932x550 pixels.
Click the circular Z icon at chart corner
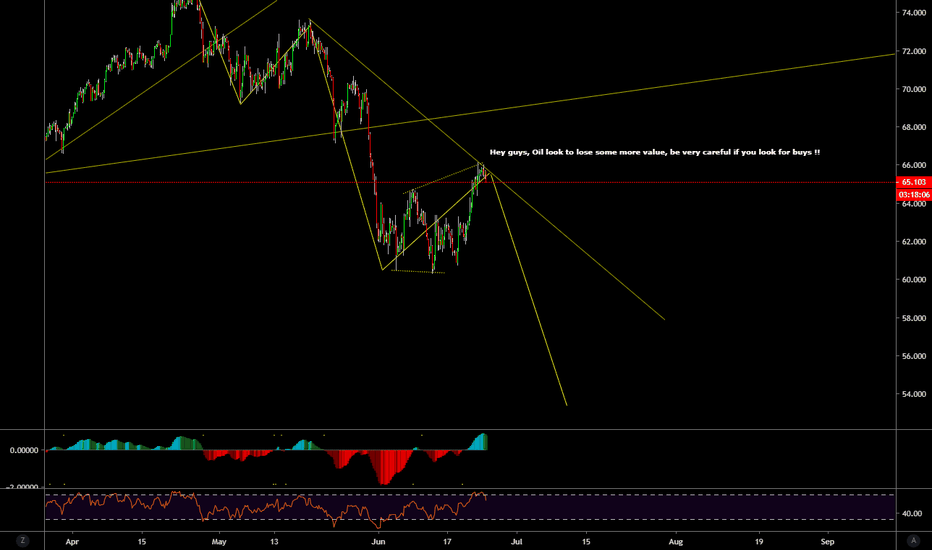(x=23, y=540)
